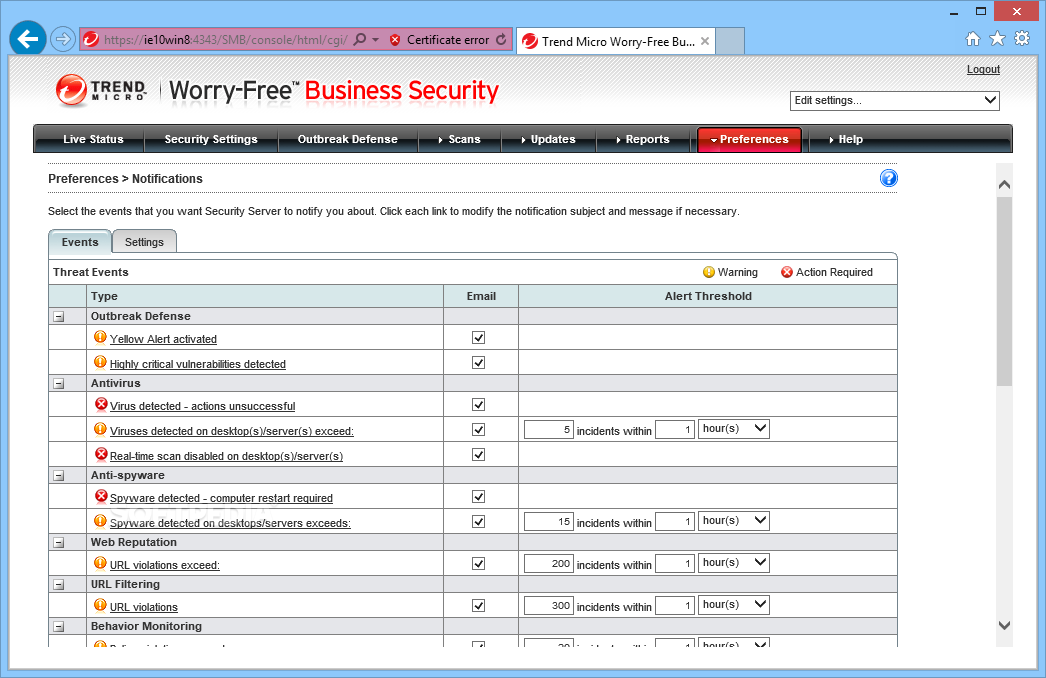This screenshot has height=678, width=1046.
Task: Collapse the Outbreak Defense group
Action: click(59, 317)
